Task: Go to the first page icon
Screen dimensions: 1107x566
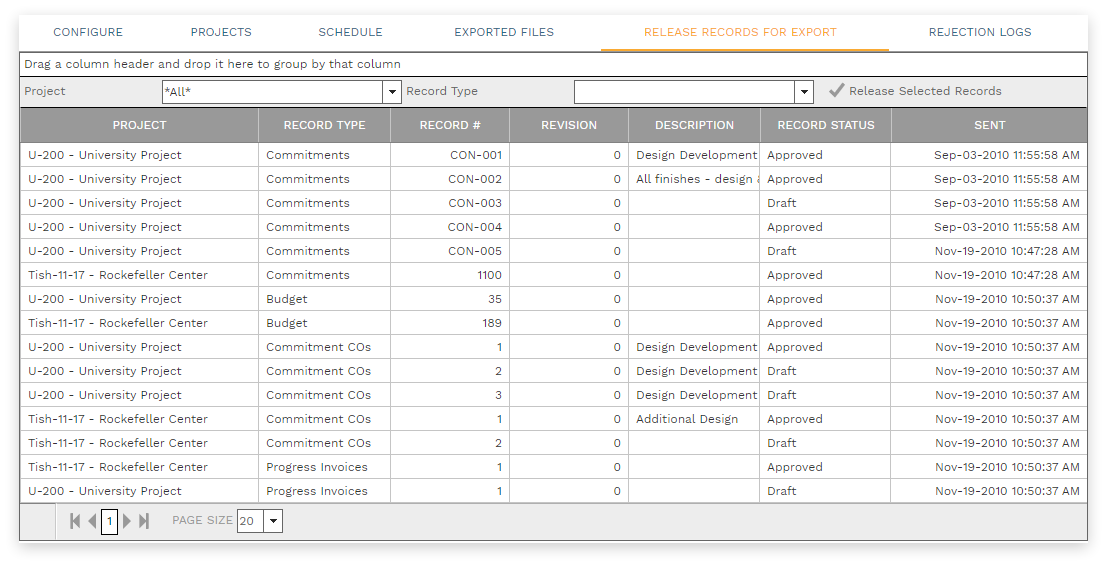Action: pyautogui.click(x=75, y=521)
